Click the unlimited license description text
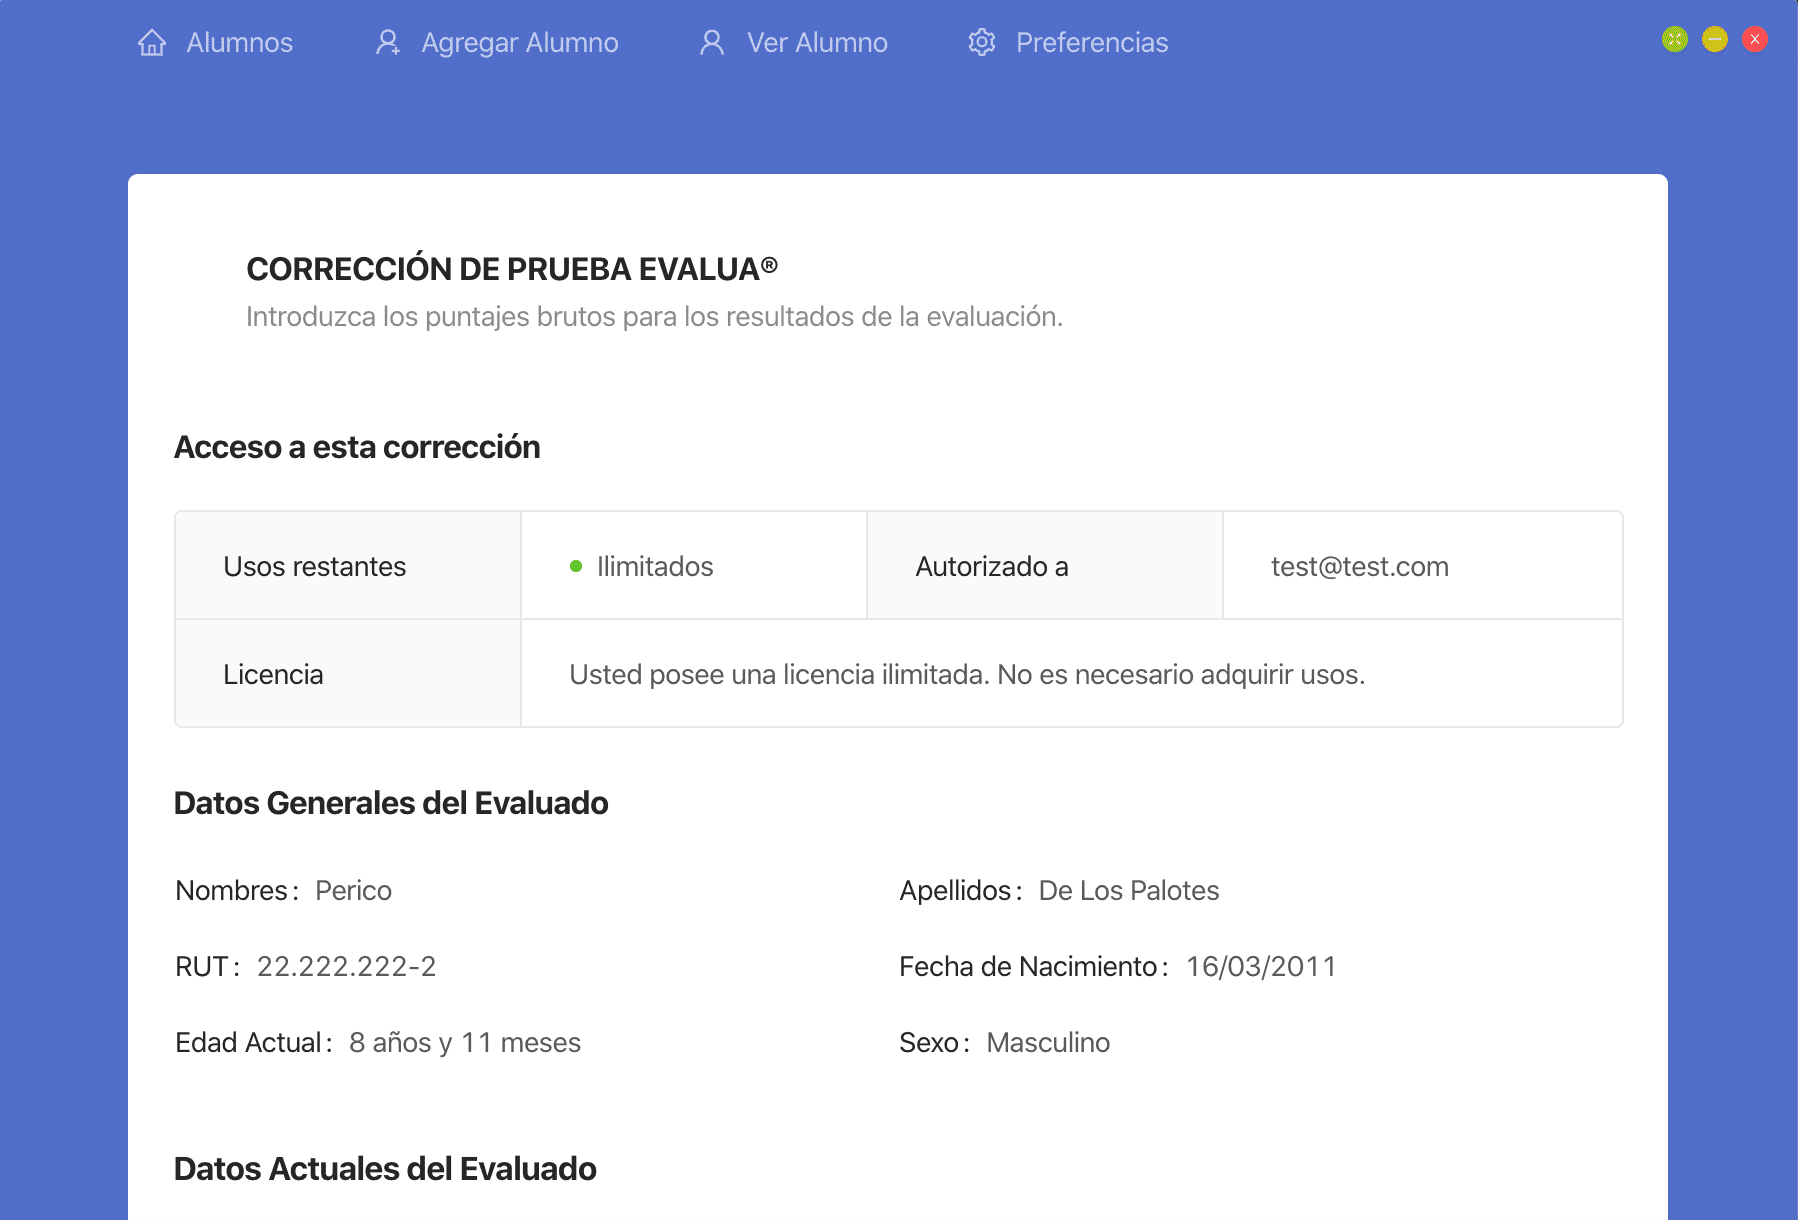This screenshot has height=1220, width=1798. point(966,675)
